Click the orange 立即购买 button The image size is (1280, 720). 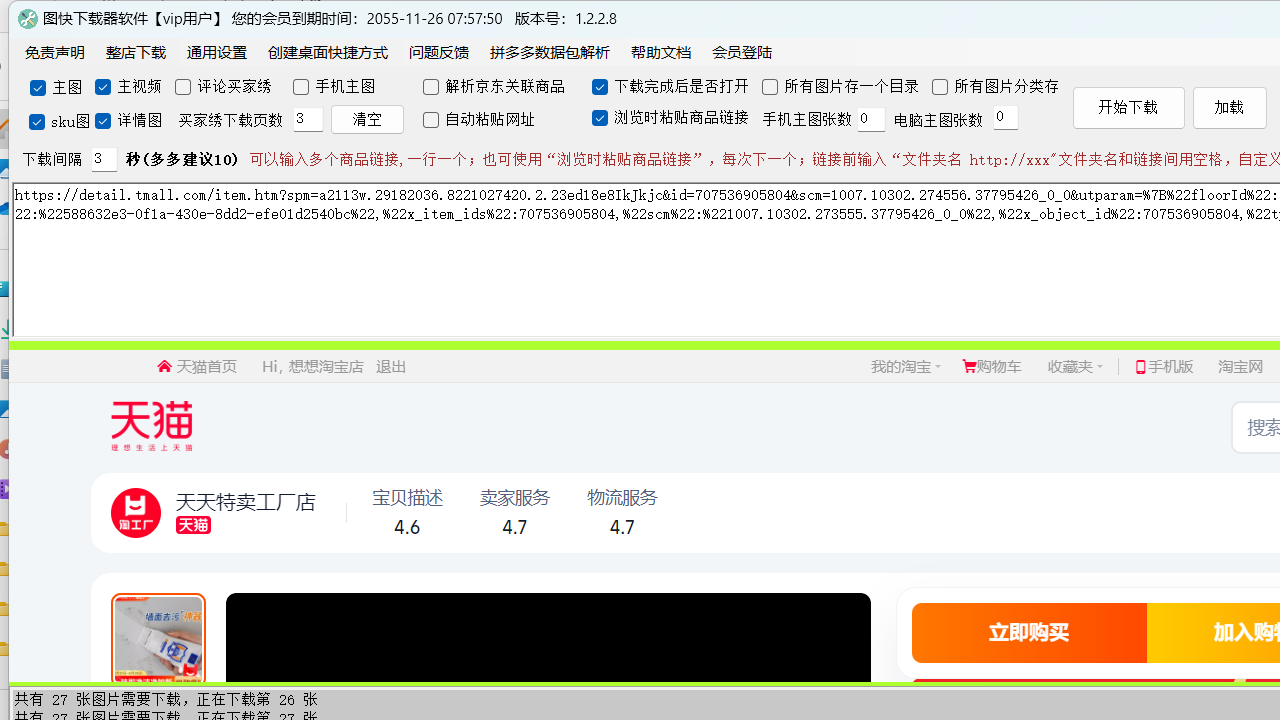[x=1028, y=633]
